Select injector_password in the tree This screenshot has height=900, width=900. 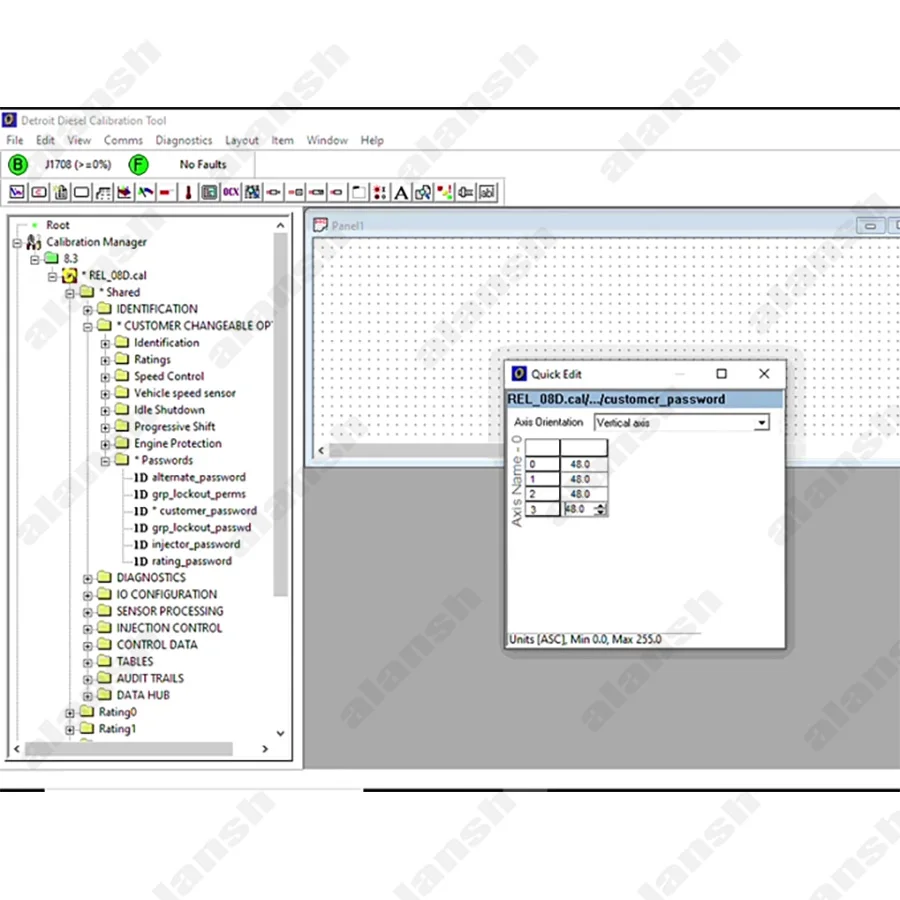(x=196, y=545)
